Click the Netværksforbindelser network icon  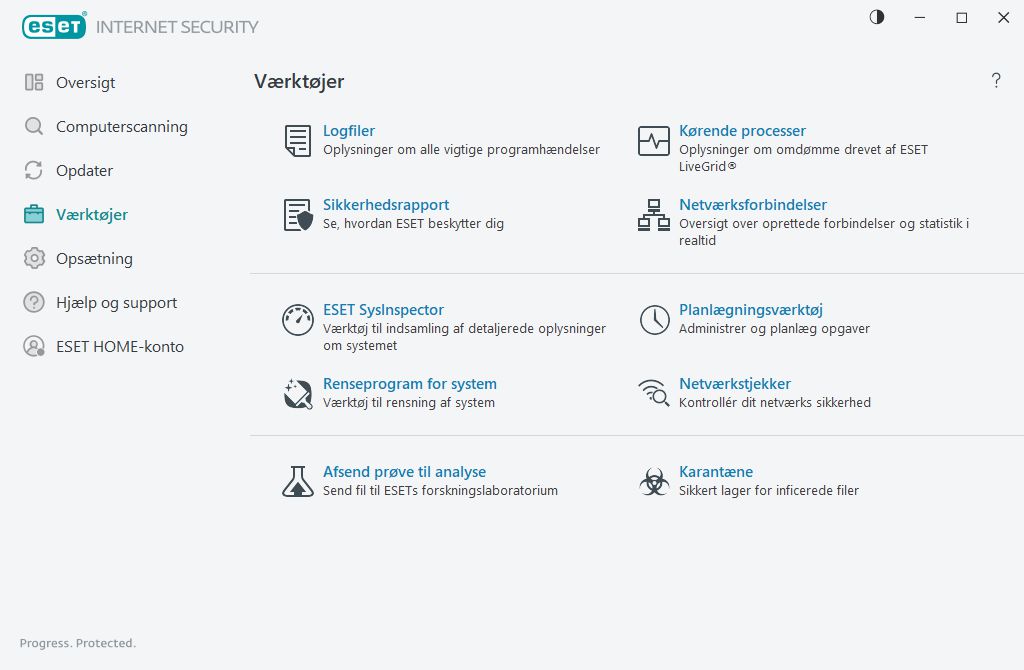[x=654, y=215]
